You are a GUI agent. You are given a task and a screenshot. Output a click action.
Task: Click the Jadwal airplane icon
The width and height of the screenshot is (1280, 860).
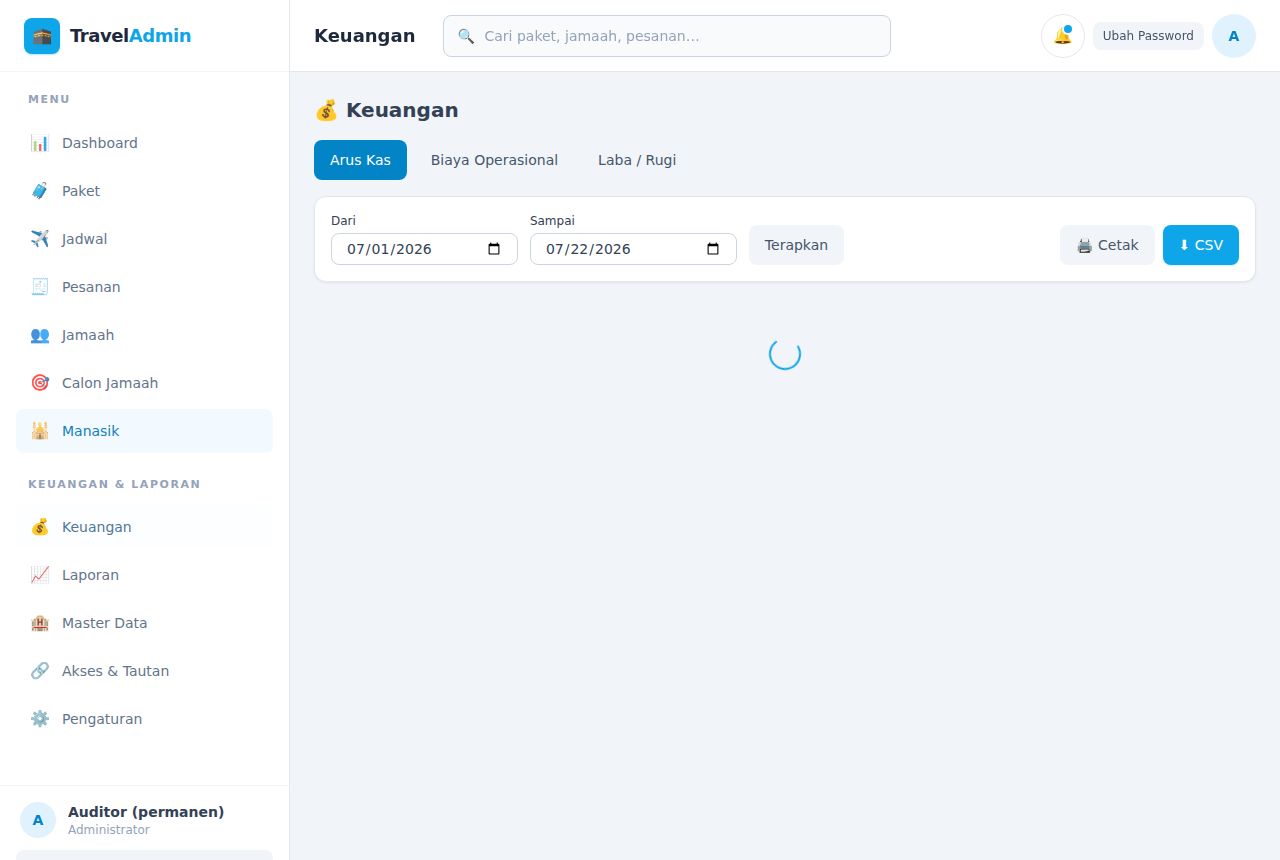pyautogui.click(x=40, y=239)
